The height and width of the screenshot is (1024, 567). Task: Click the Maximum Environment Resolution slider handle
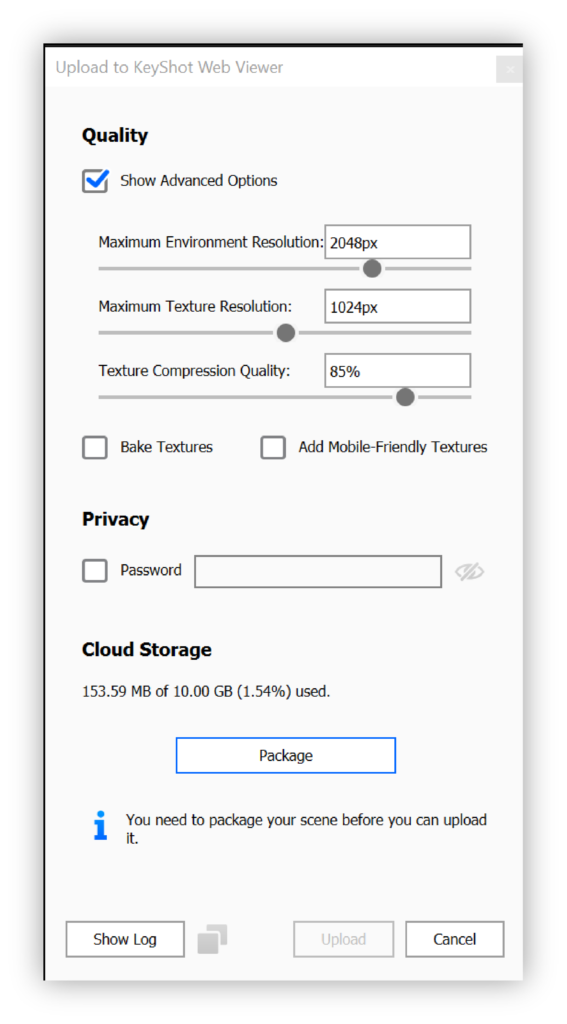coord(372,268)
